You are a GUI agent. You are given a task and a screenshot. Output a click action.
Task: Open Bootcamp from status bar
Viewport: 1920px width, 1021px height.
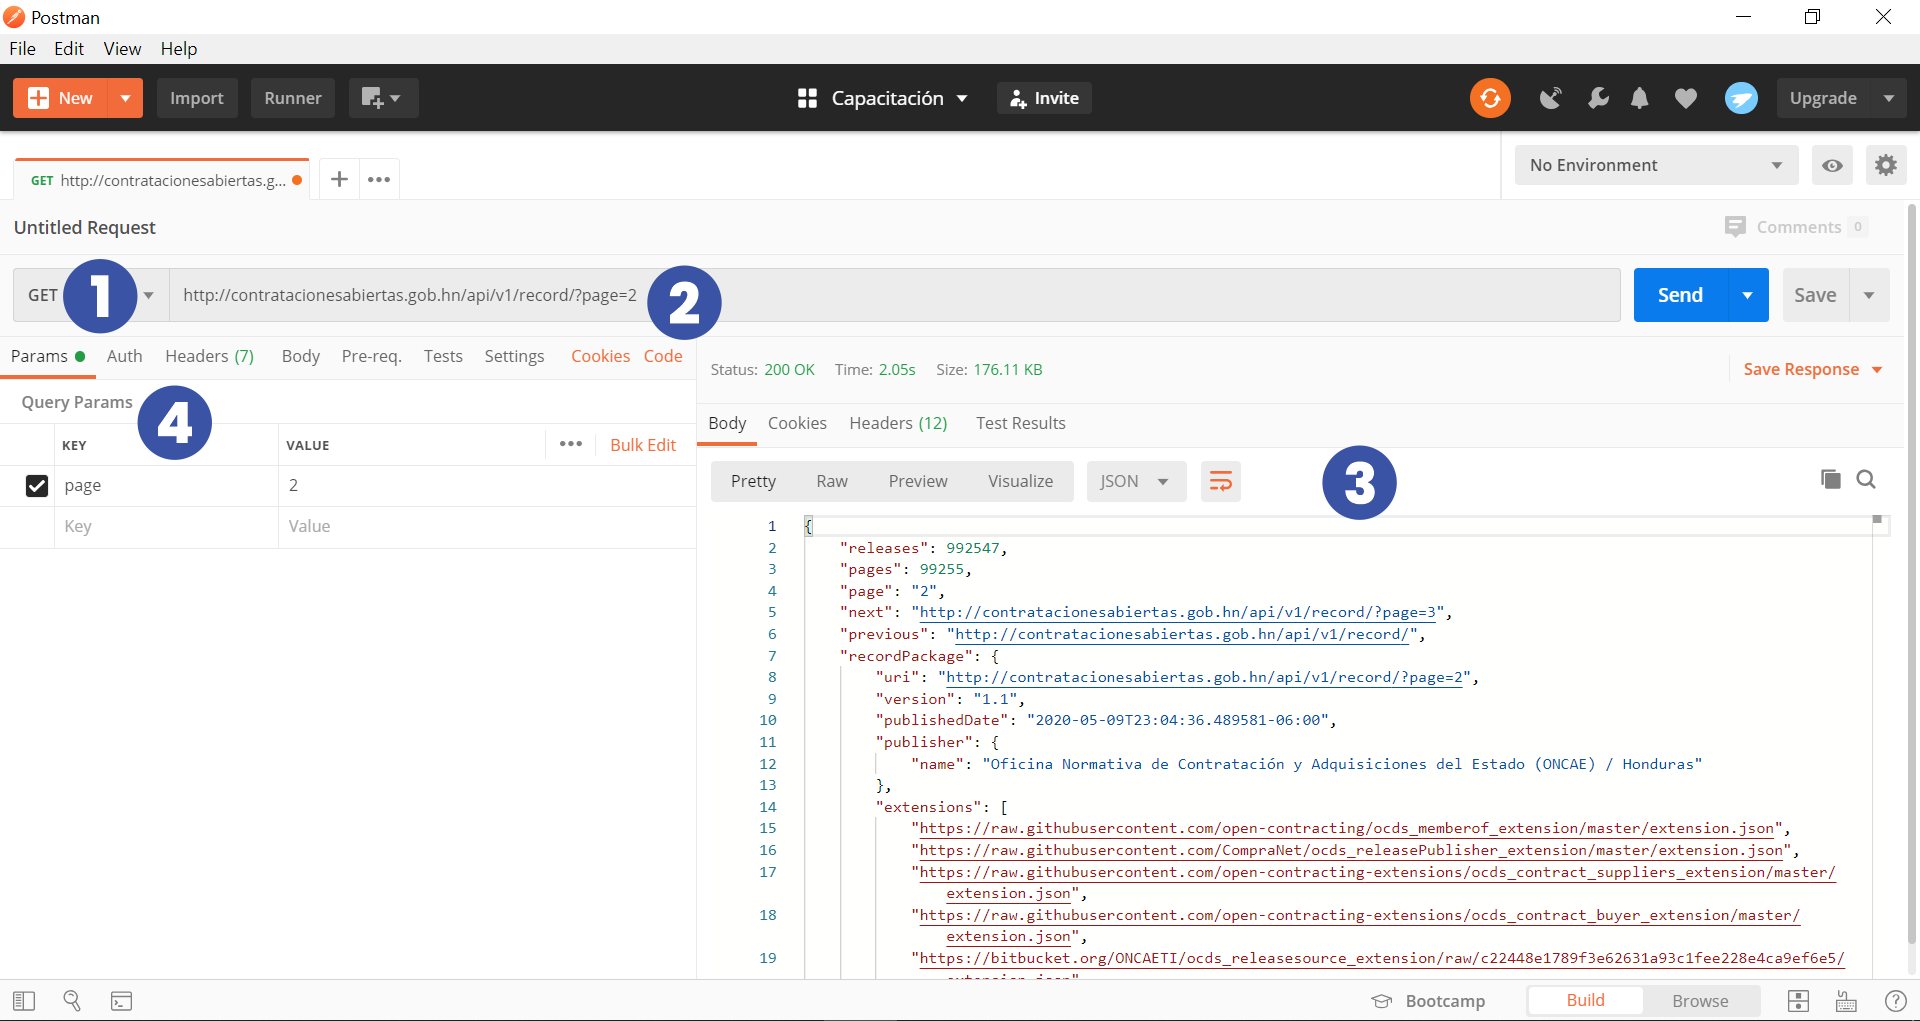(x=1428, y=1001)
